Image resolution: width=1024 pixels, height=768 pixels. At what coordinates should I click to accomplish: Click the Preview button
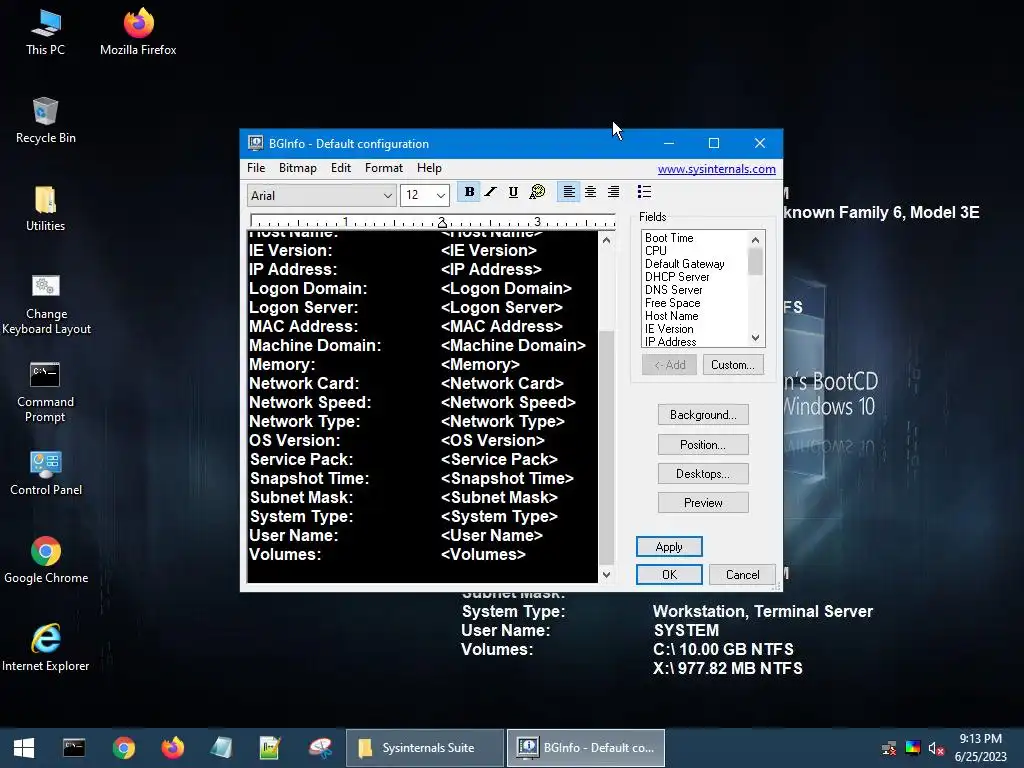click(x=703, y=503)
